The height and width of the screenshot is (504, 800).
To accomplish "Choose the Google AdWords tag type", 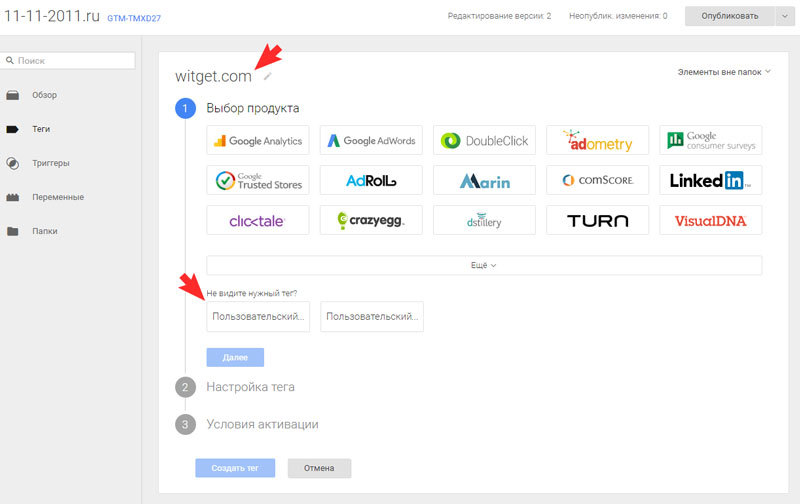I will coord(371,140).
